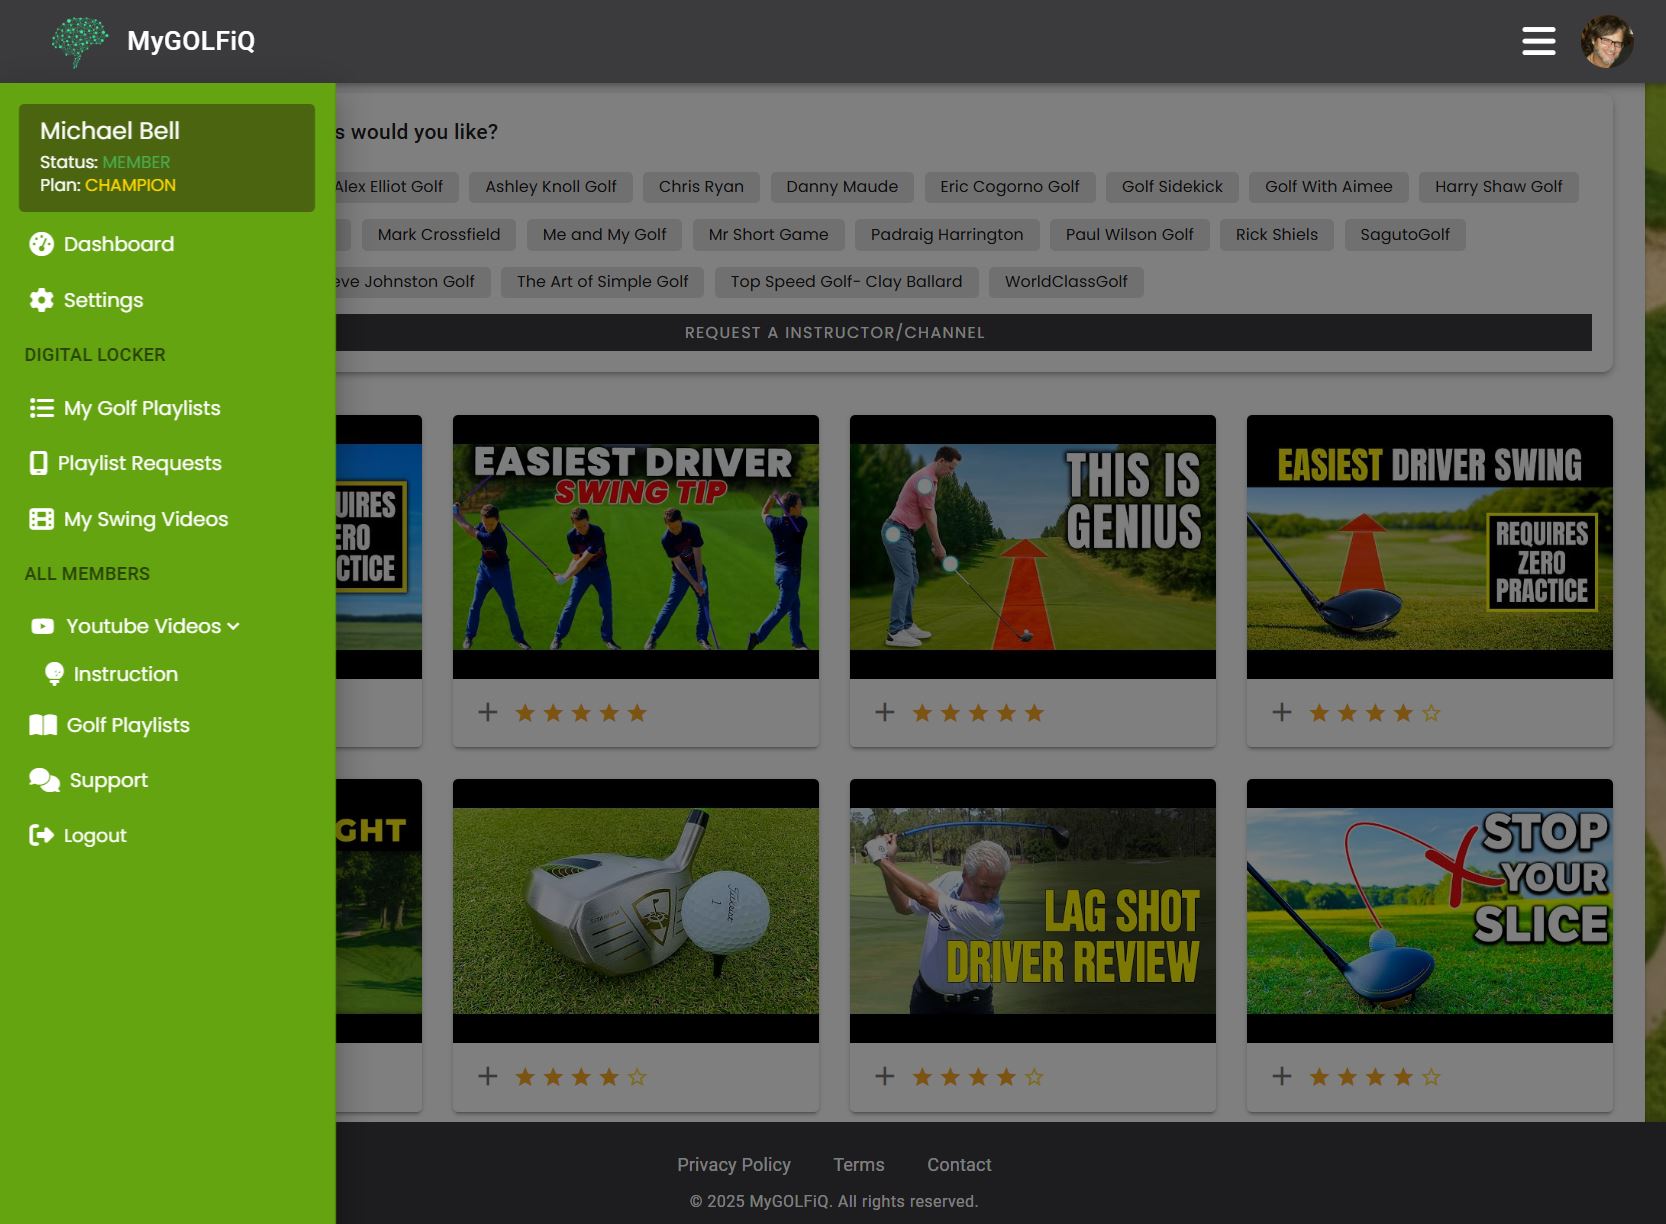Filter by Paul Wilson Golf
This screenshot has height=1224, width=1666.
point(1130,235)
